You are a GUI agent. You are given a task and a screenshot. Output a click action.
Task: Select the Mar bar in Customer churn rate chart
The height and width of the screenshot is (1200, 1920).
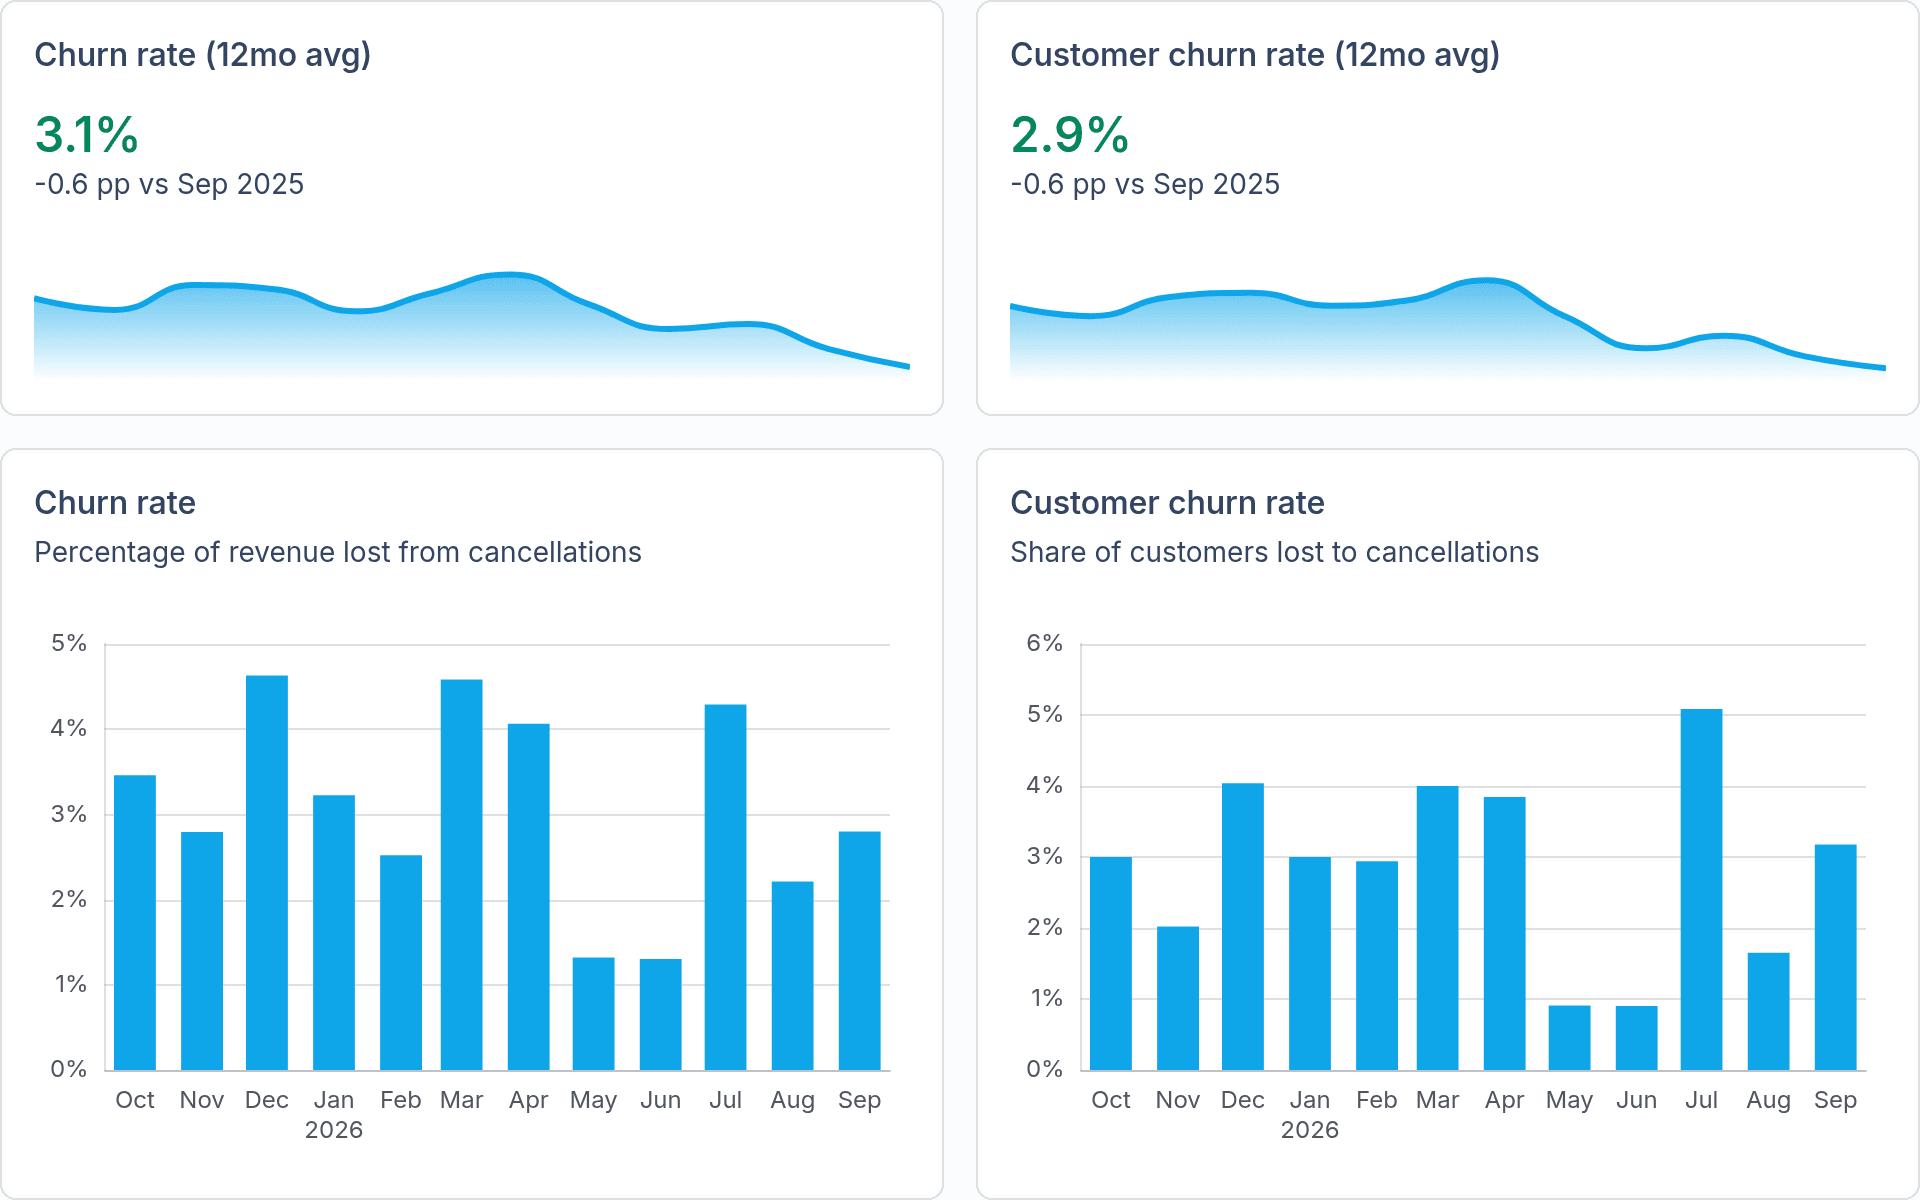1438,928
